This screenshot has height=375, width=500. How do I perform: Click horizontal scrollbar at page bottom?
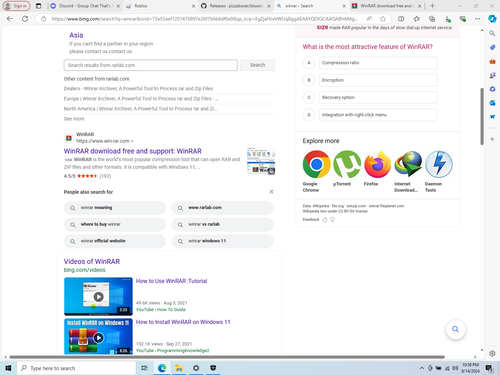click(227, 357)
